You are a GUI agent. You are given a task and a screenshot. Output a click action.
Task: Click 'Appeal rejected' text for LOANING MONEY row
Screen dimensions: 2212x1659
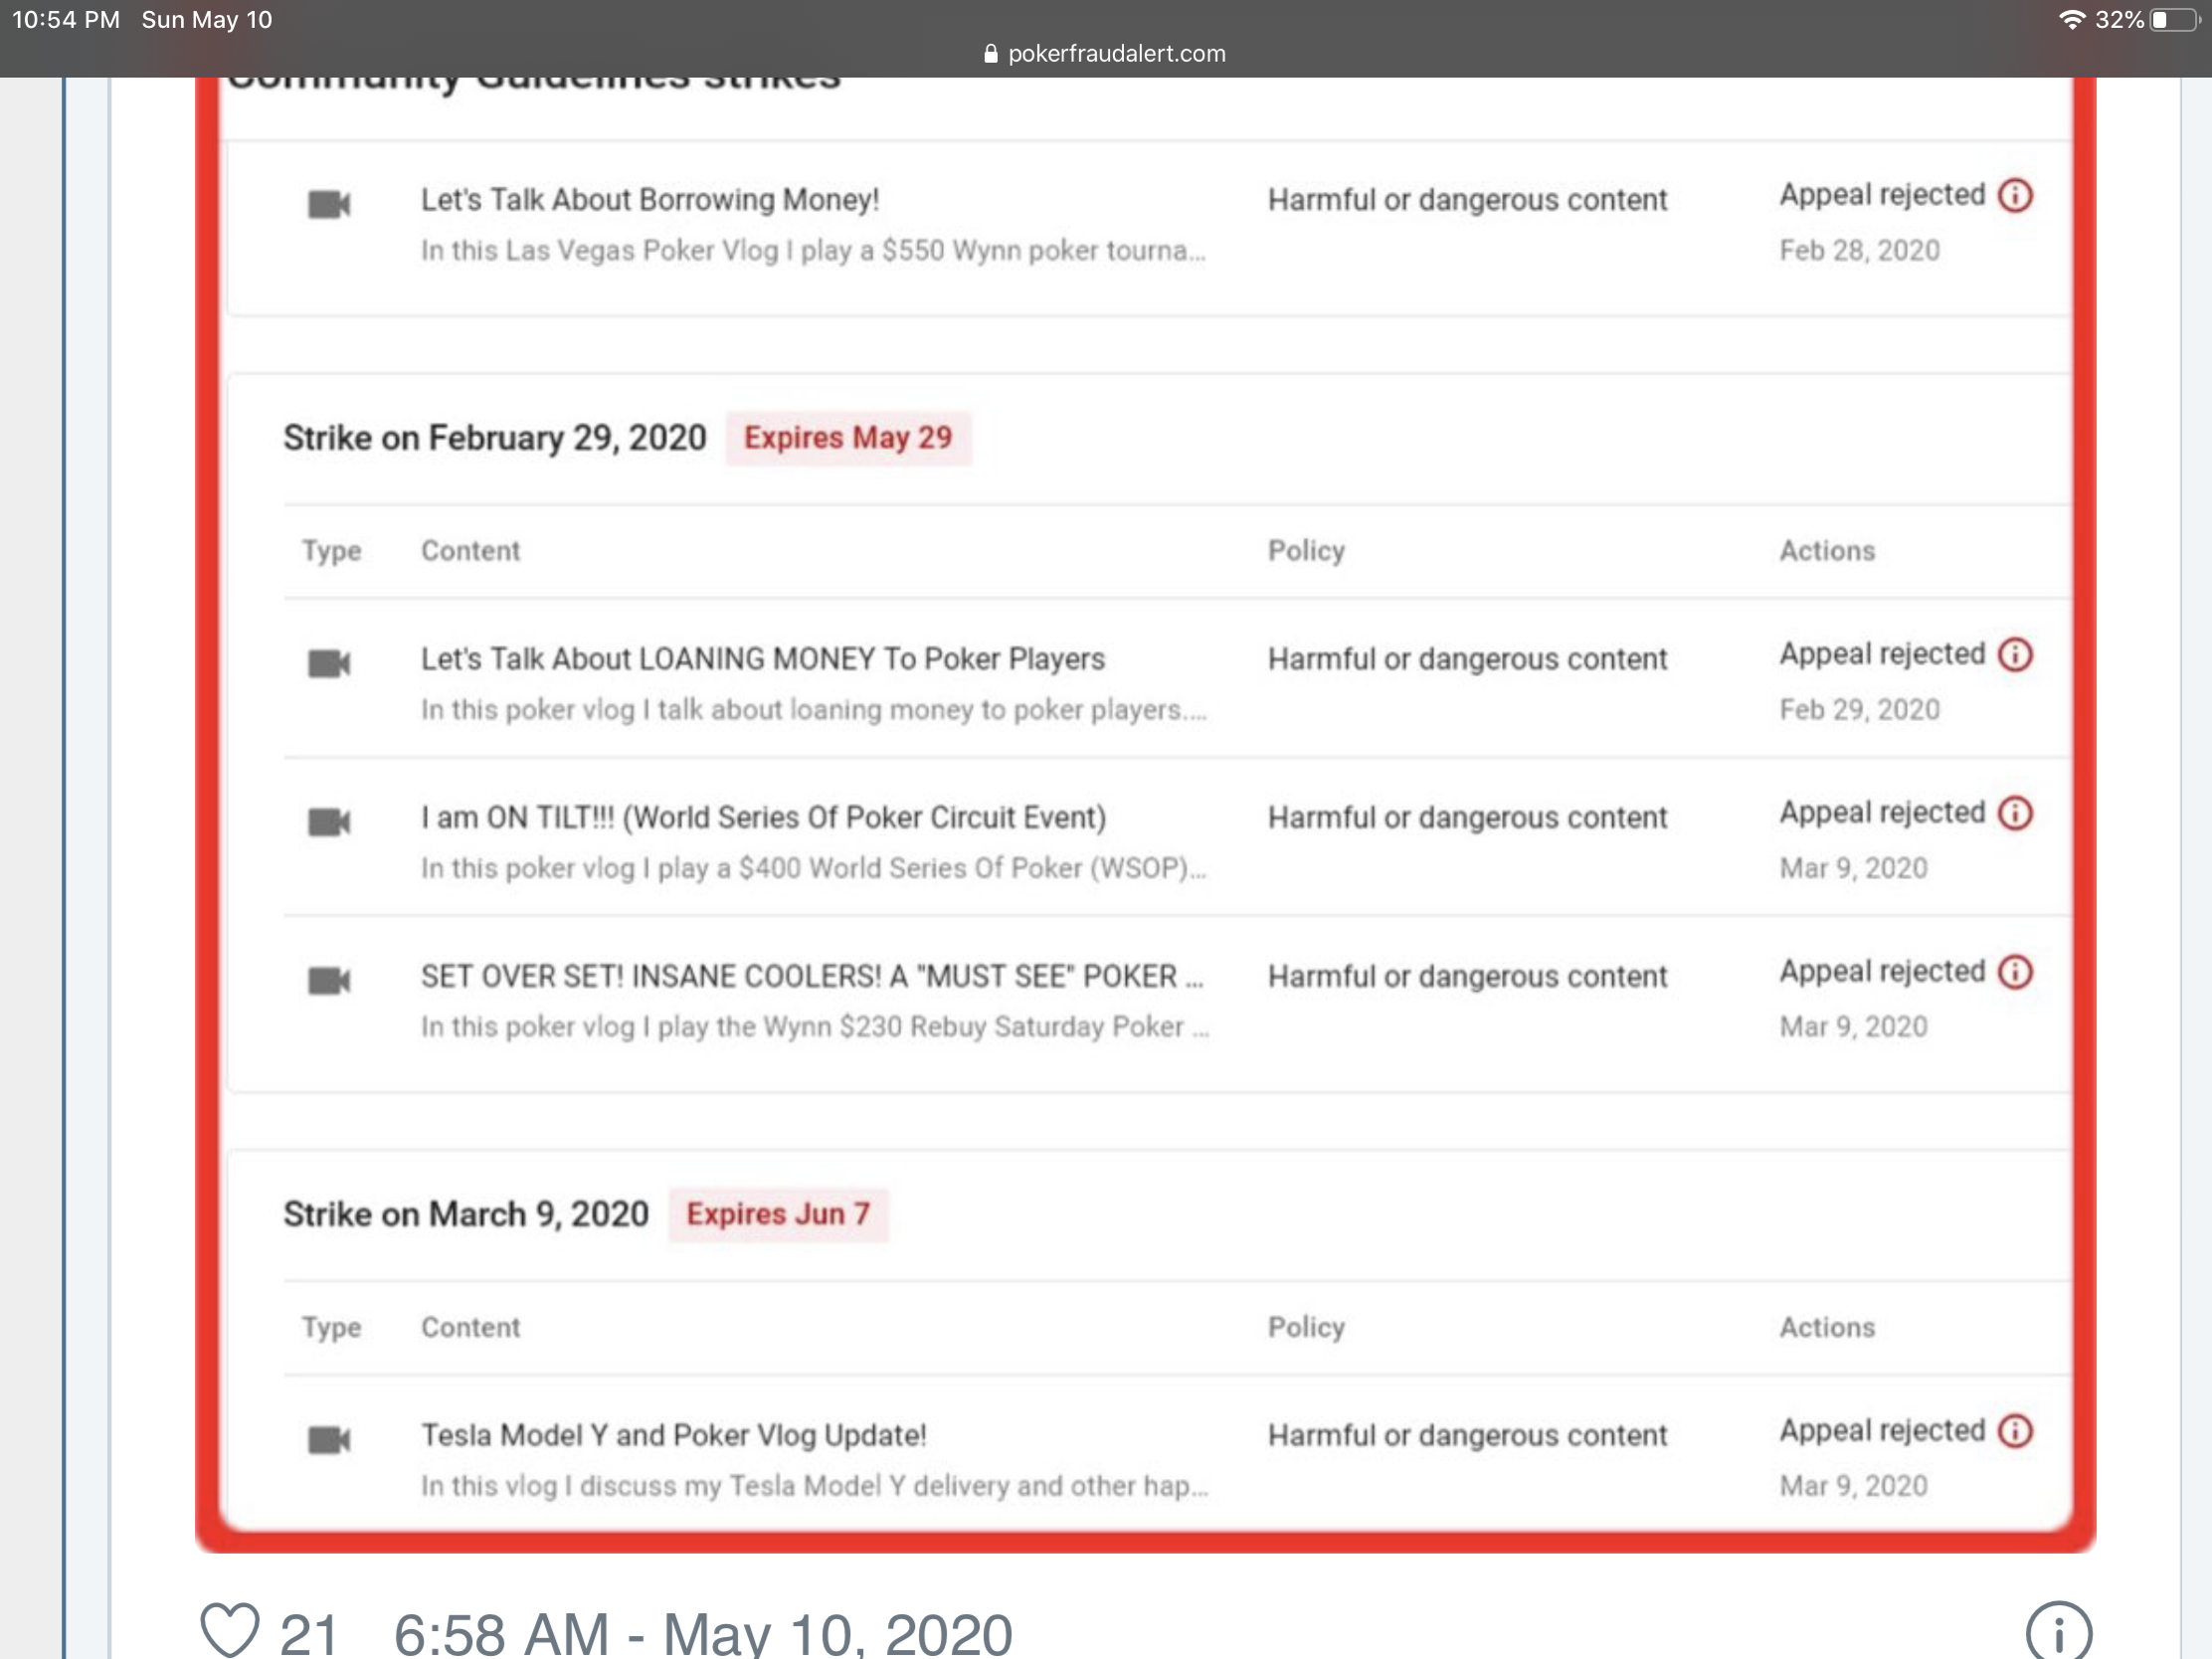tap(1882, 654)
